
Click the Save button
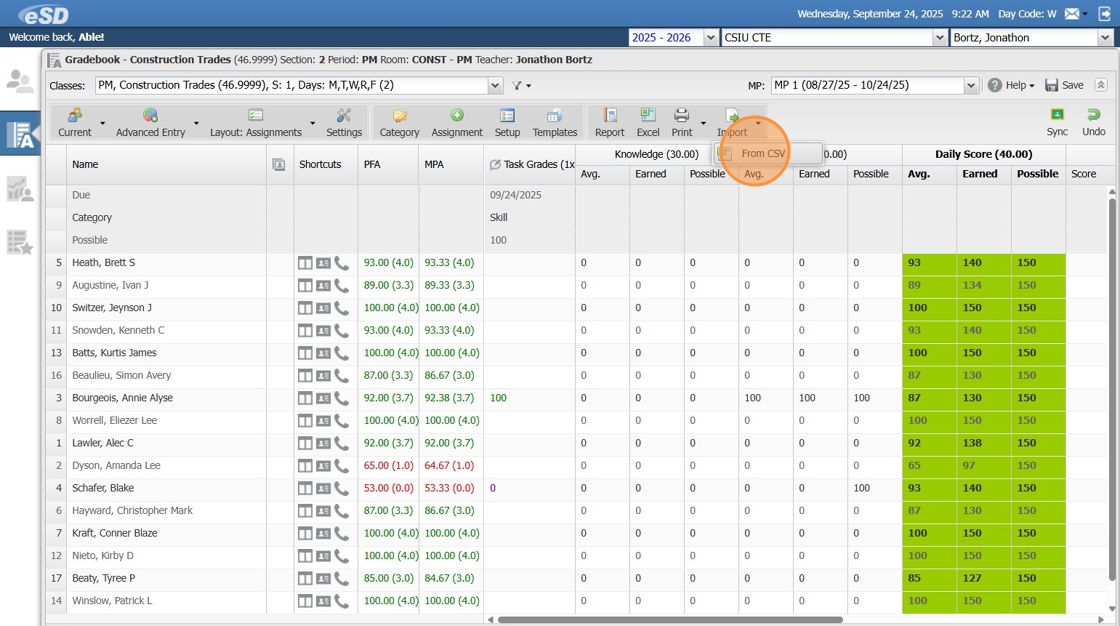click(x=1064, y=86)
